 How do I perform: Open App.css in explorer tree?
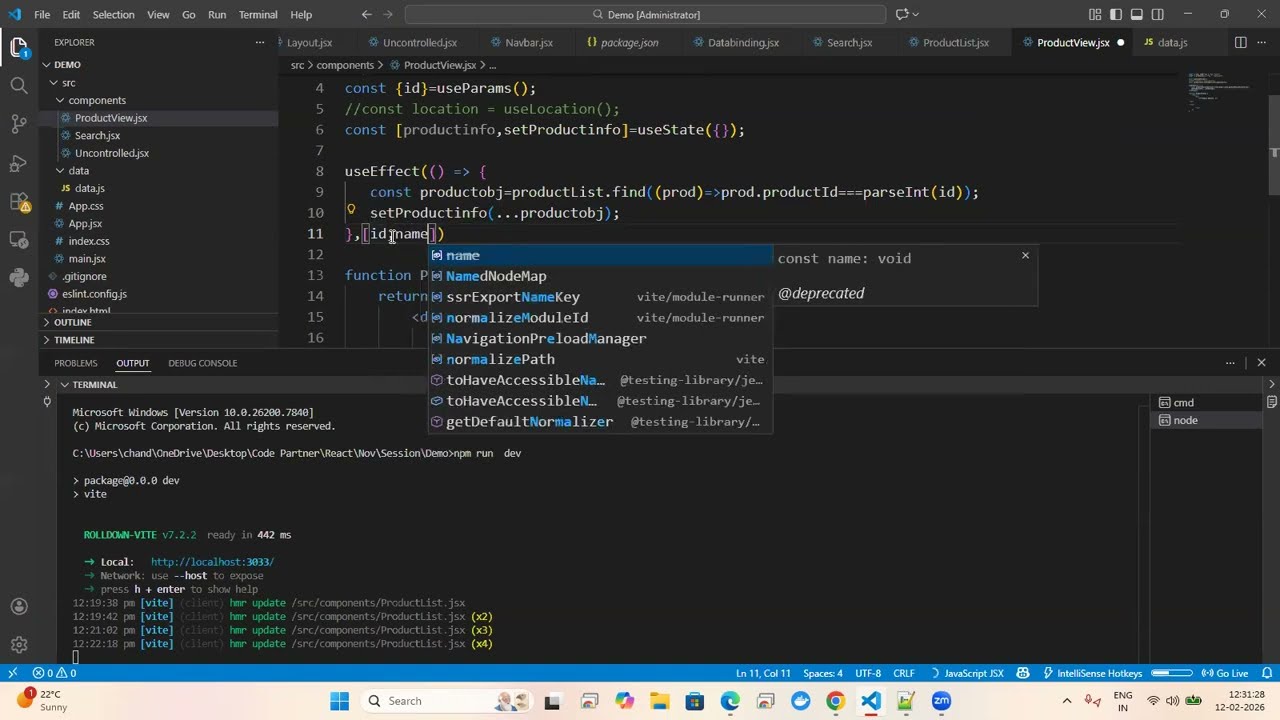click(x=86, y=206)
